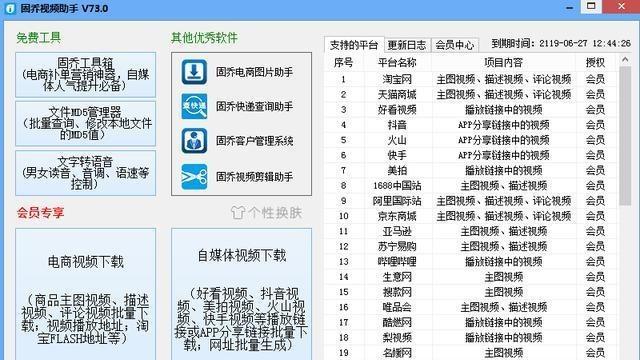This screenshot has height=360, width=640.
Task: Click 会员 cell in the 抖音 row
Action: 595,125
